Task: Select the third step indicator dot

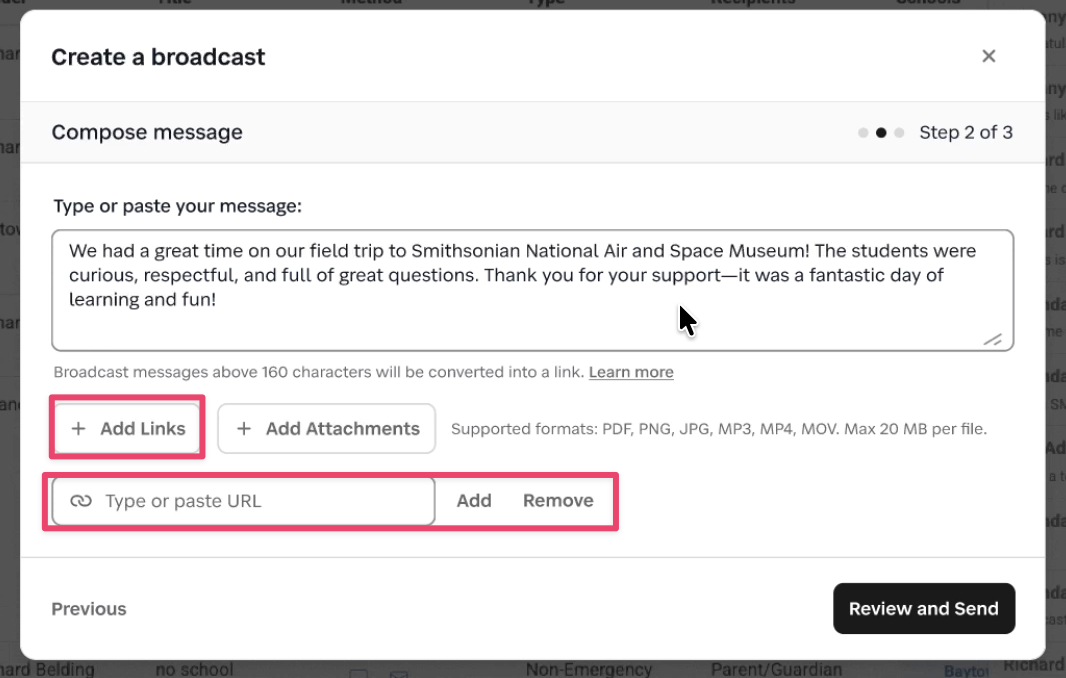Action: 899,133
